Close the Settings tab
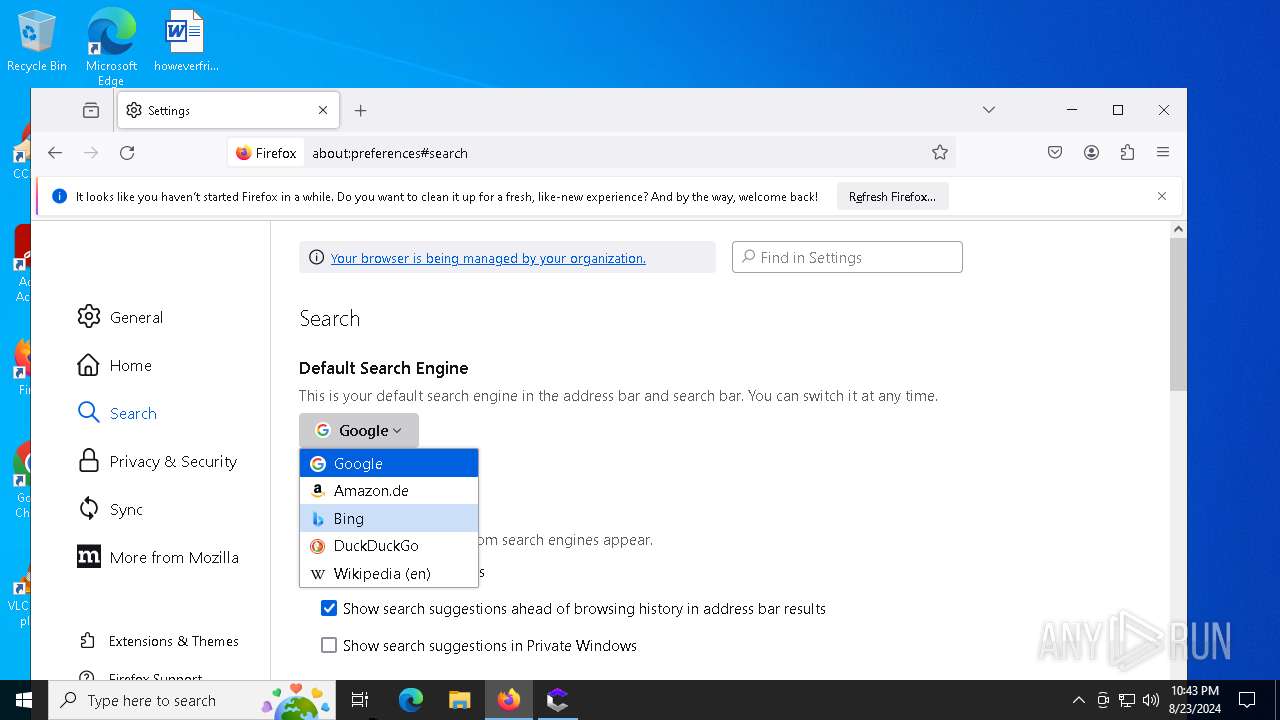 click(x=323, y=110)
